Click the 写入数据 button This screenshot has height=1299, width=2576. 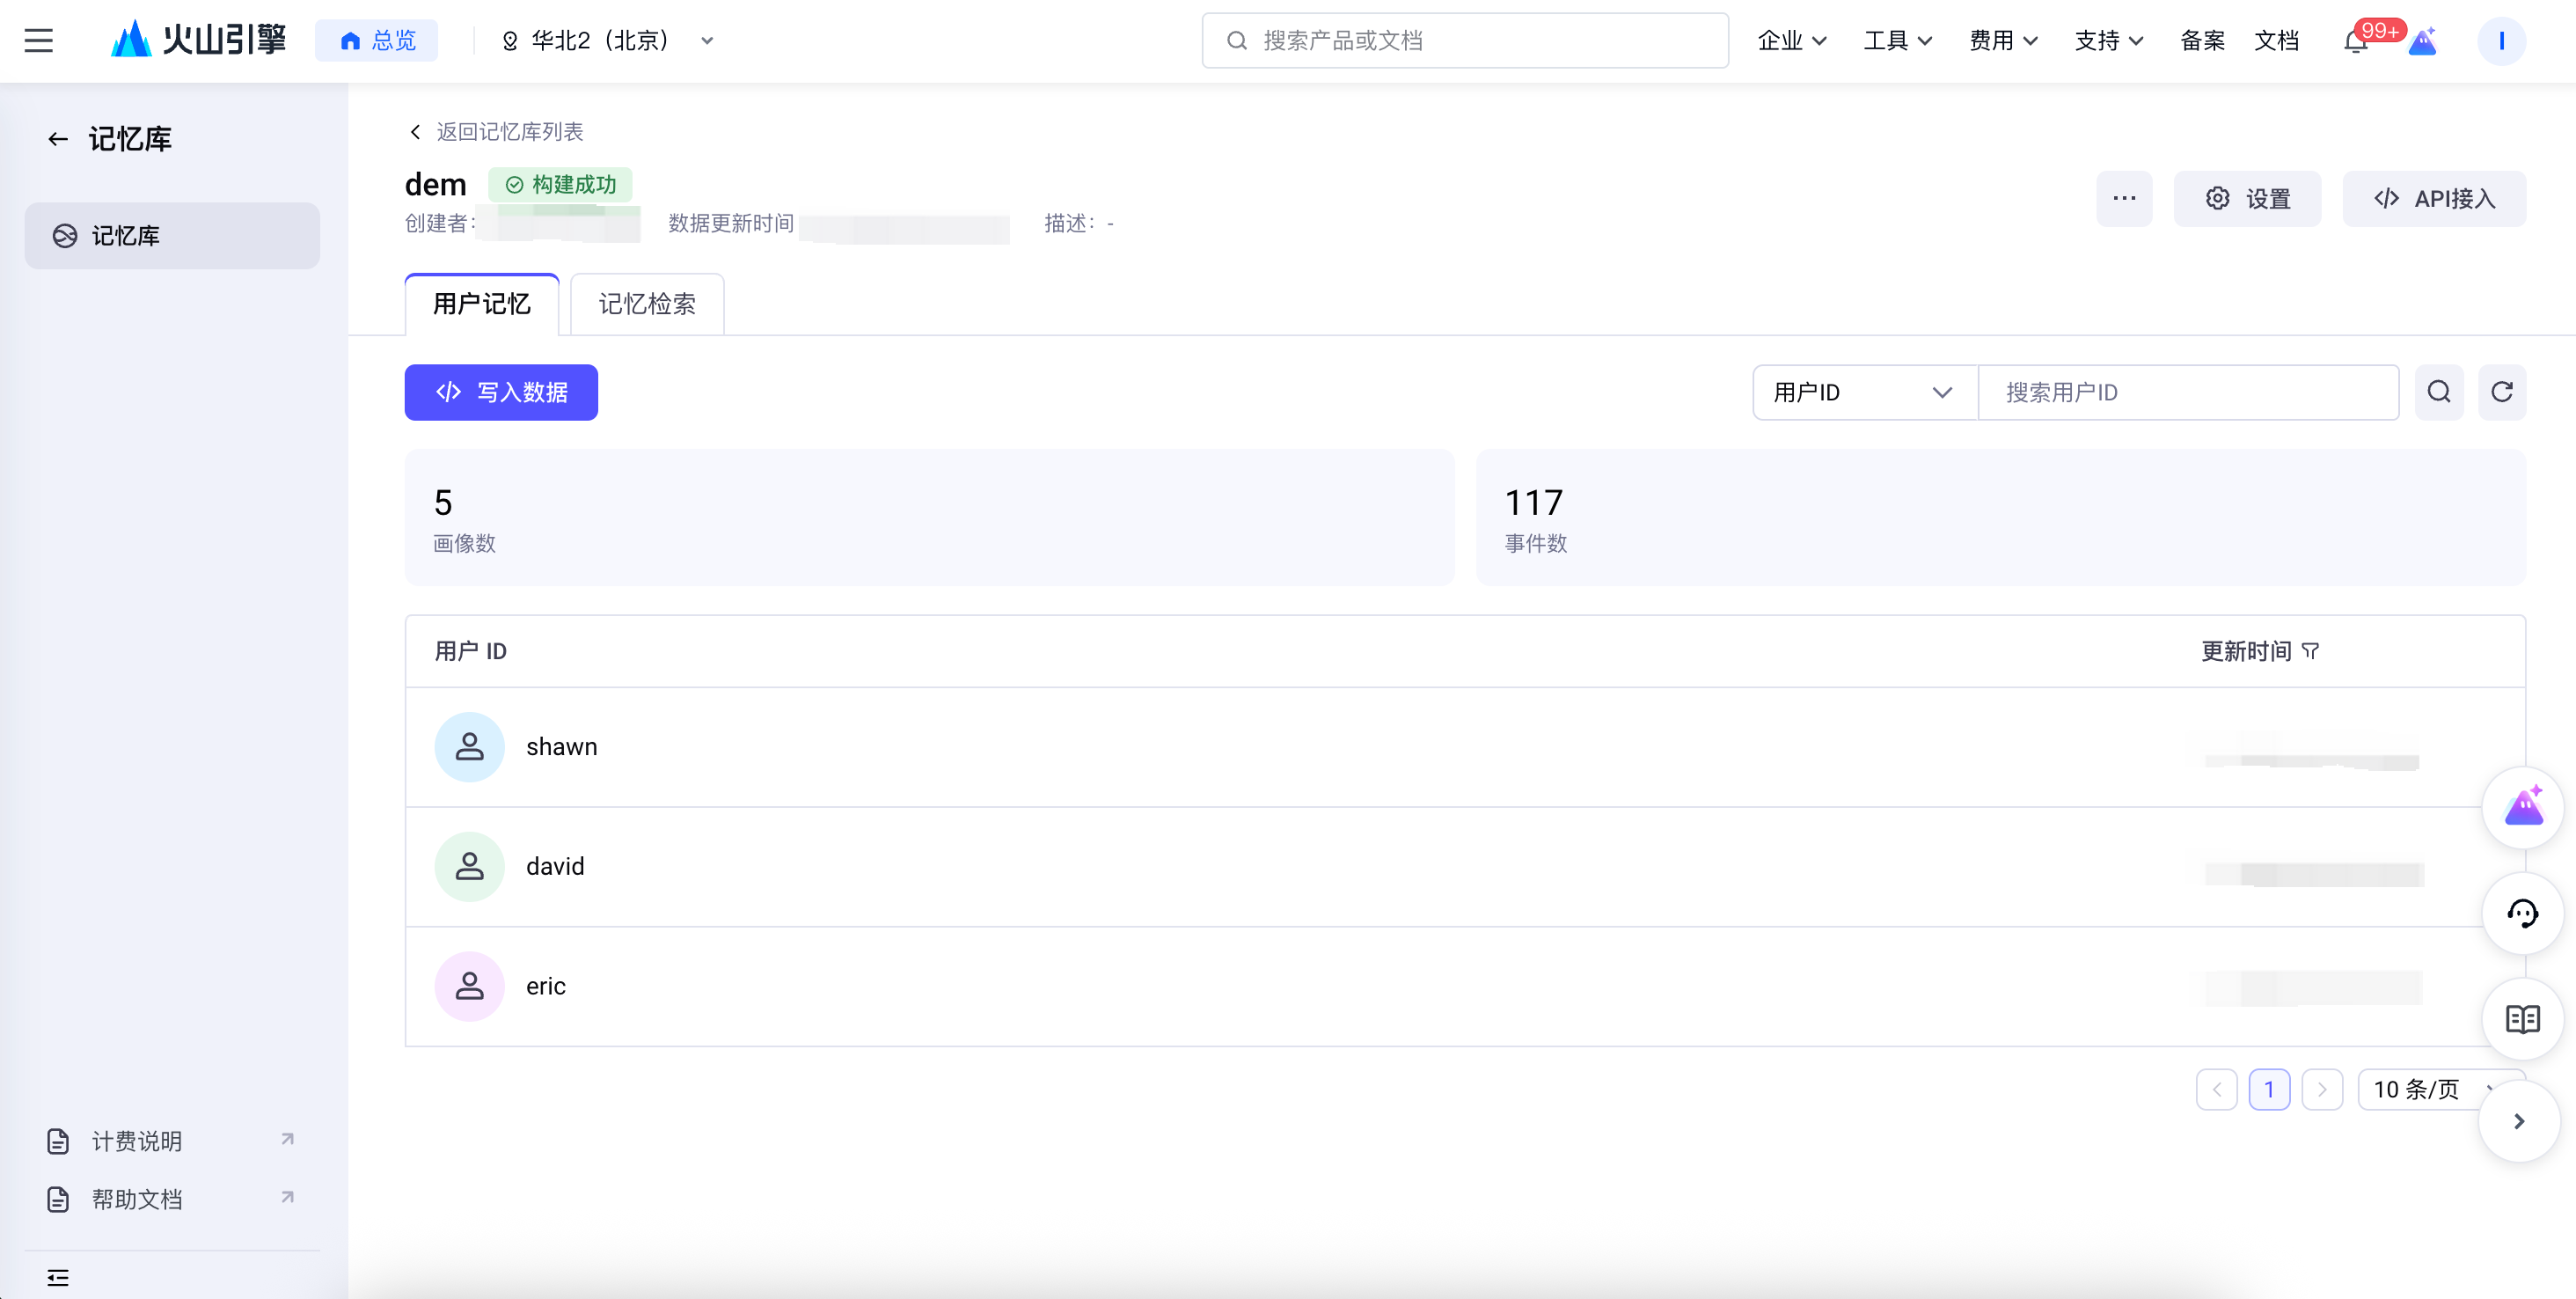[501, 392]
